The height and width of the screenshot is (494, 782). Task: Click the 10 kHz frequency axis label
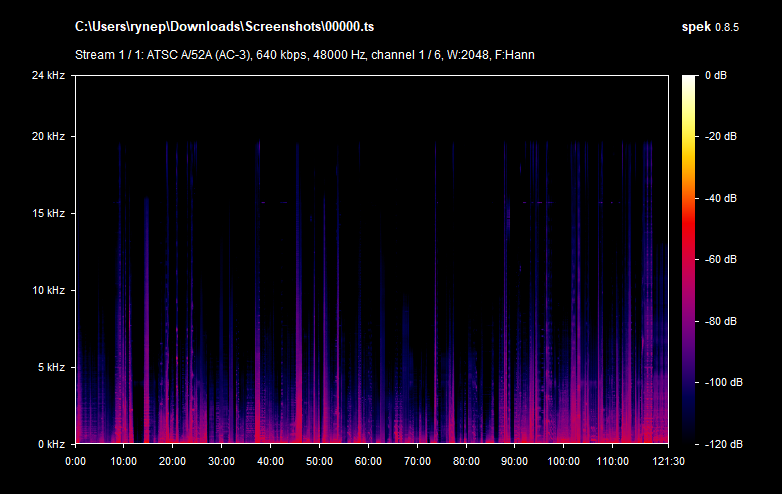[x=47, y=290]
